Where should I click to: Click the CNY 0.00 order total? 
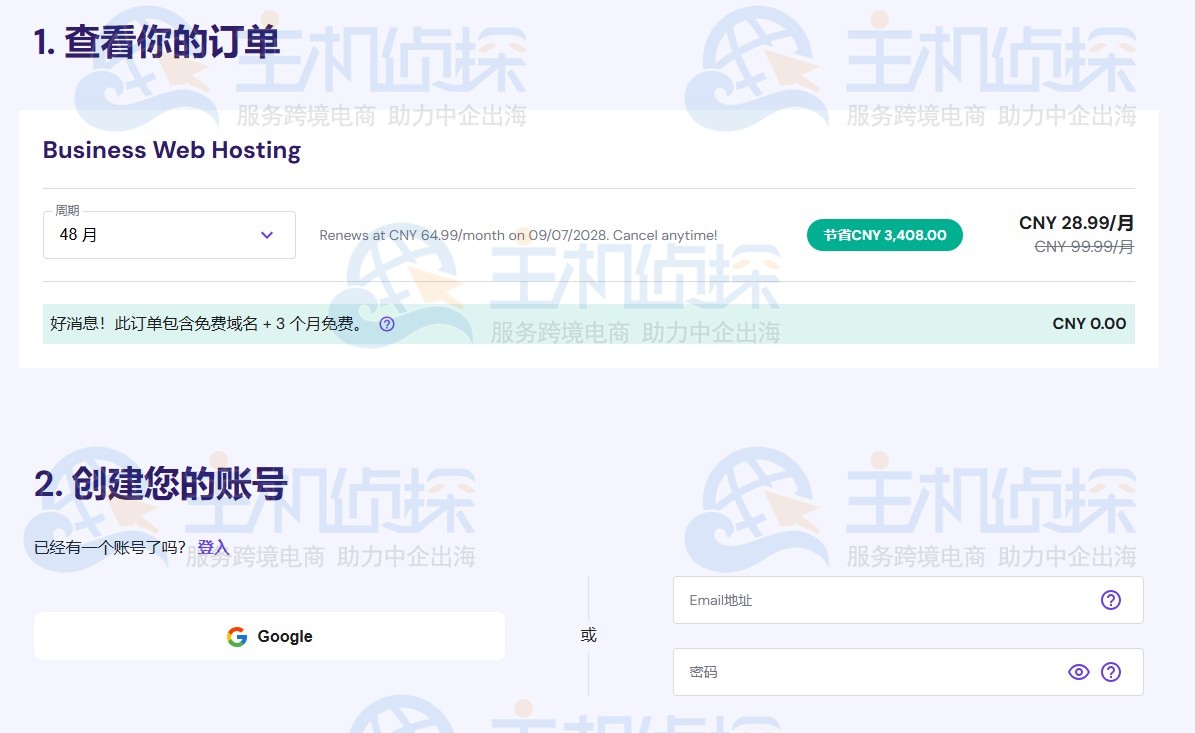(x=1089, y=324)
